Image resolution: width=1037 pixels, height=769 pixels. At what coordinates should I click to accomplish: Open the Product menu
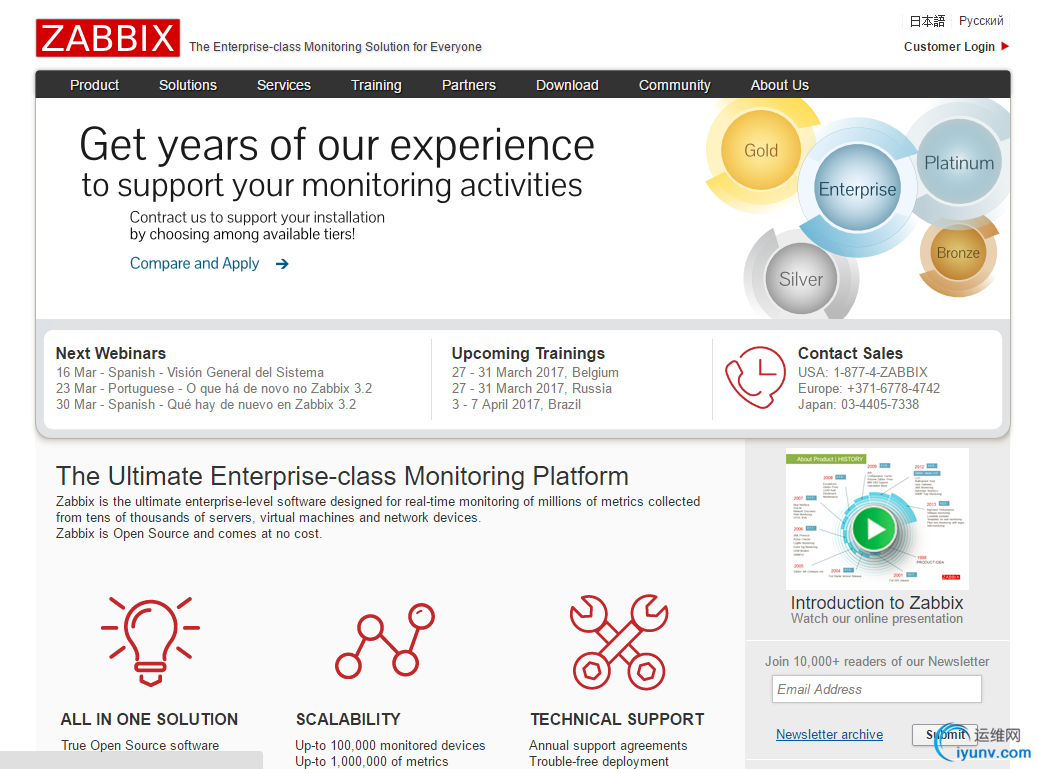(95, 85)
